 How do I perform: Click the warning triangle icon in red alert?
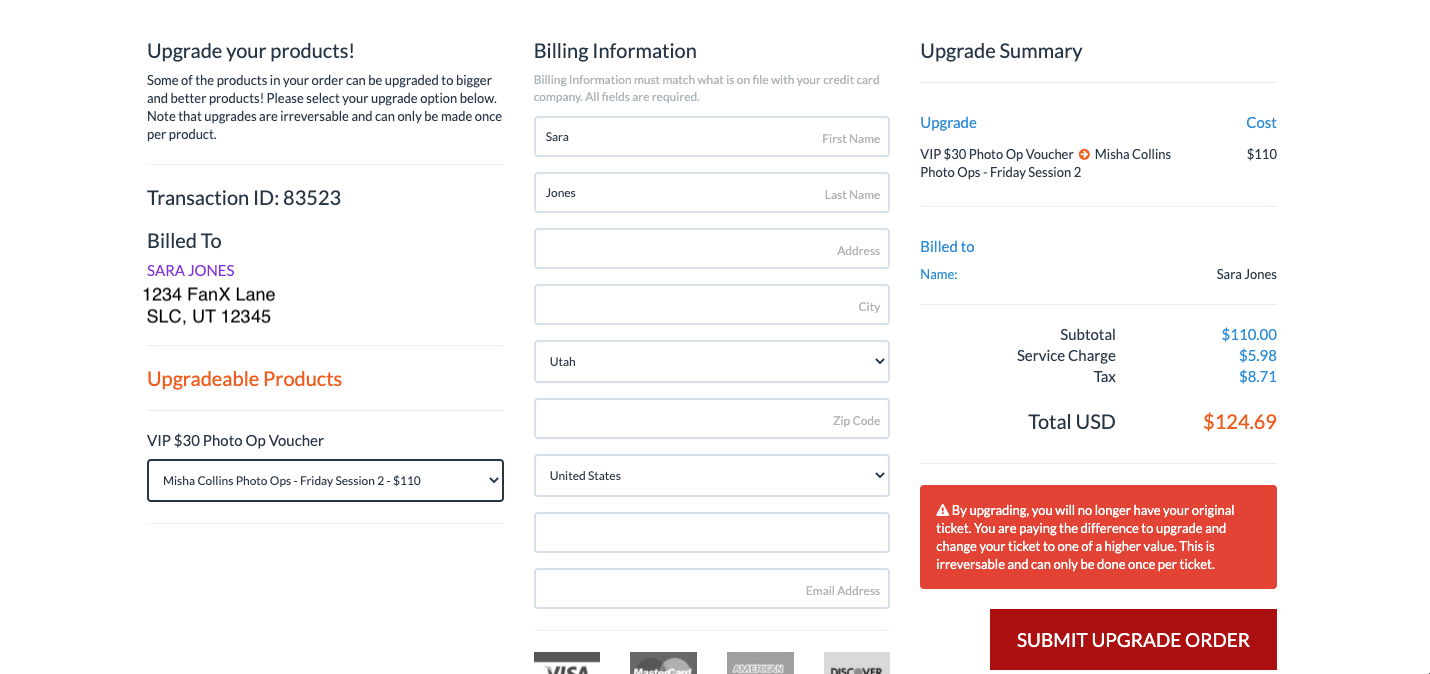tap(942, 511)
